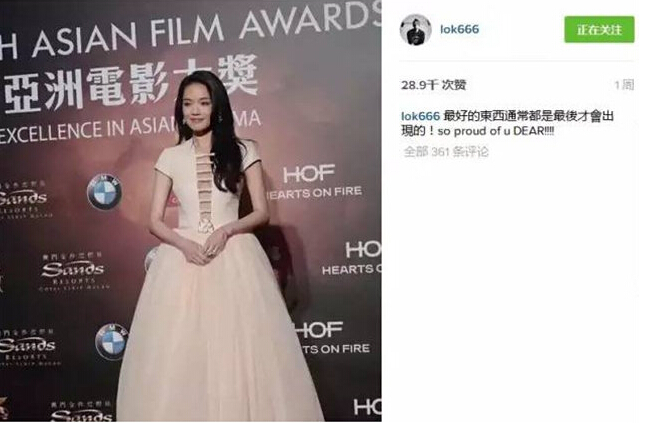Select the HOF Hearts On Fire logo near shoulder
Screen dimensions: 650x423
coord(315,181)
